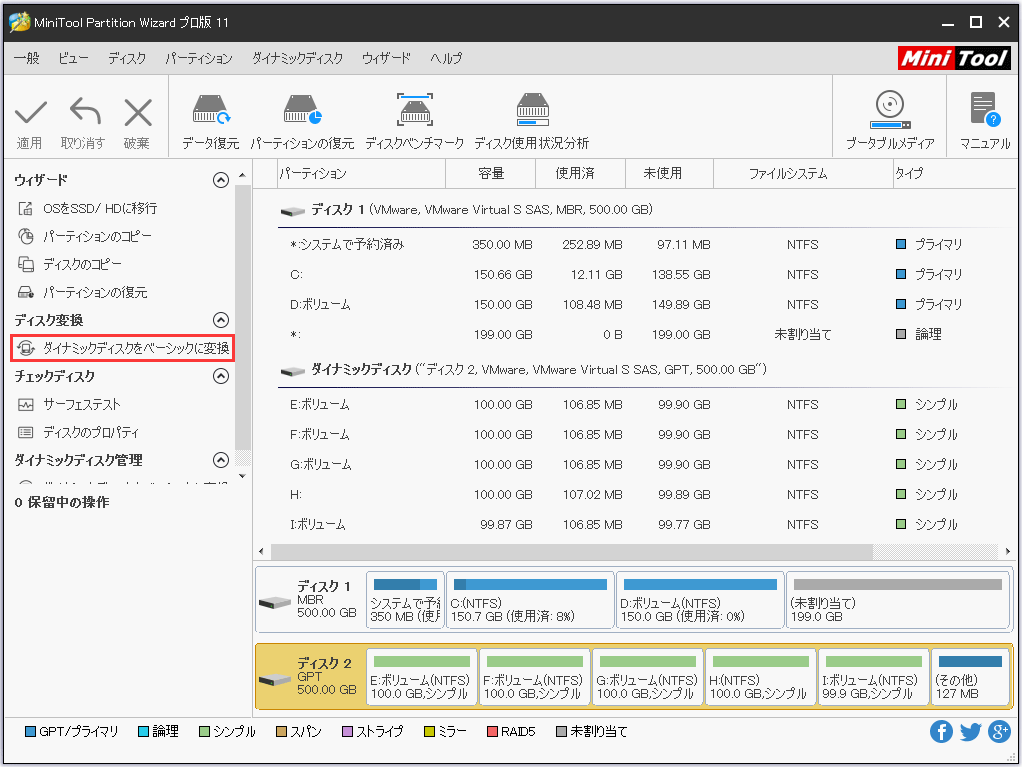Viewport: 1022px width, 767px height.
Task: Sort by Capacity (容量) column header
Action: (491, 173)
